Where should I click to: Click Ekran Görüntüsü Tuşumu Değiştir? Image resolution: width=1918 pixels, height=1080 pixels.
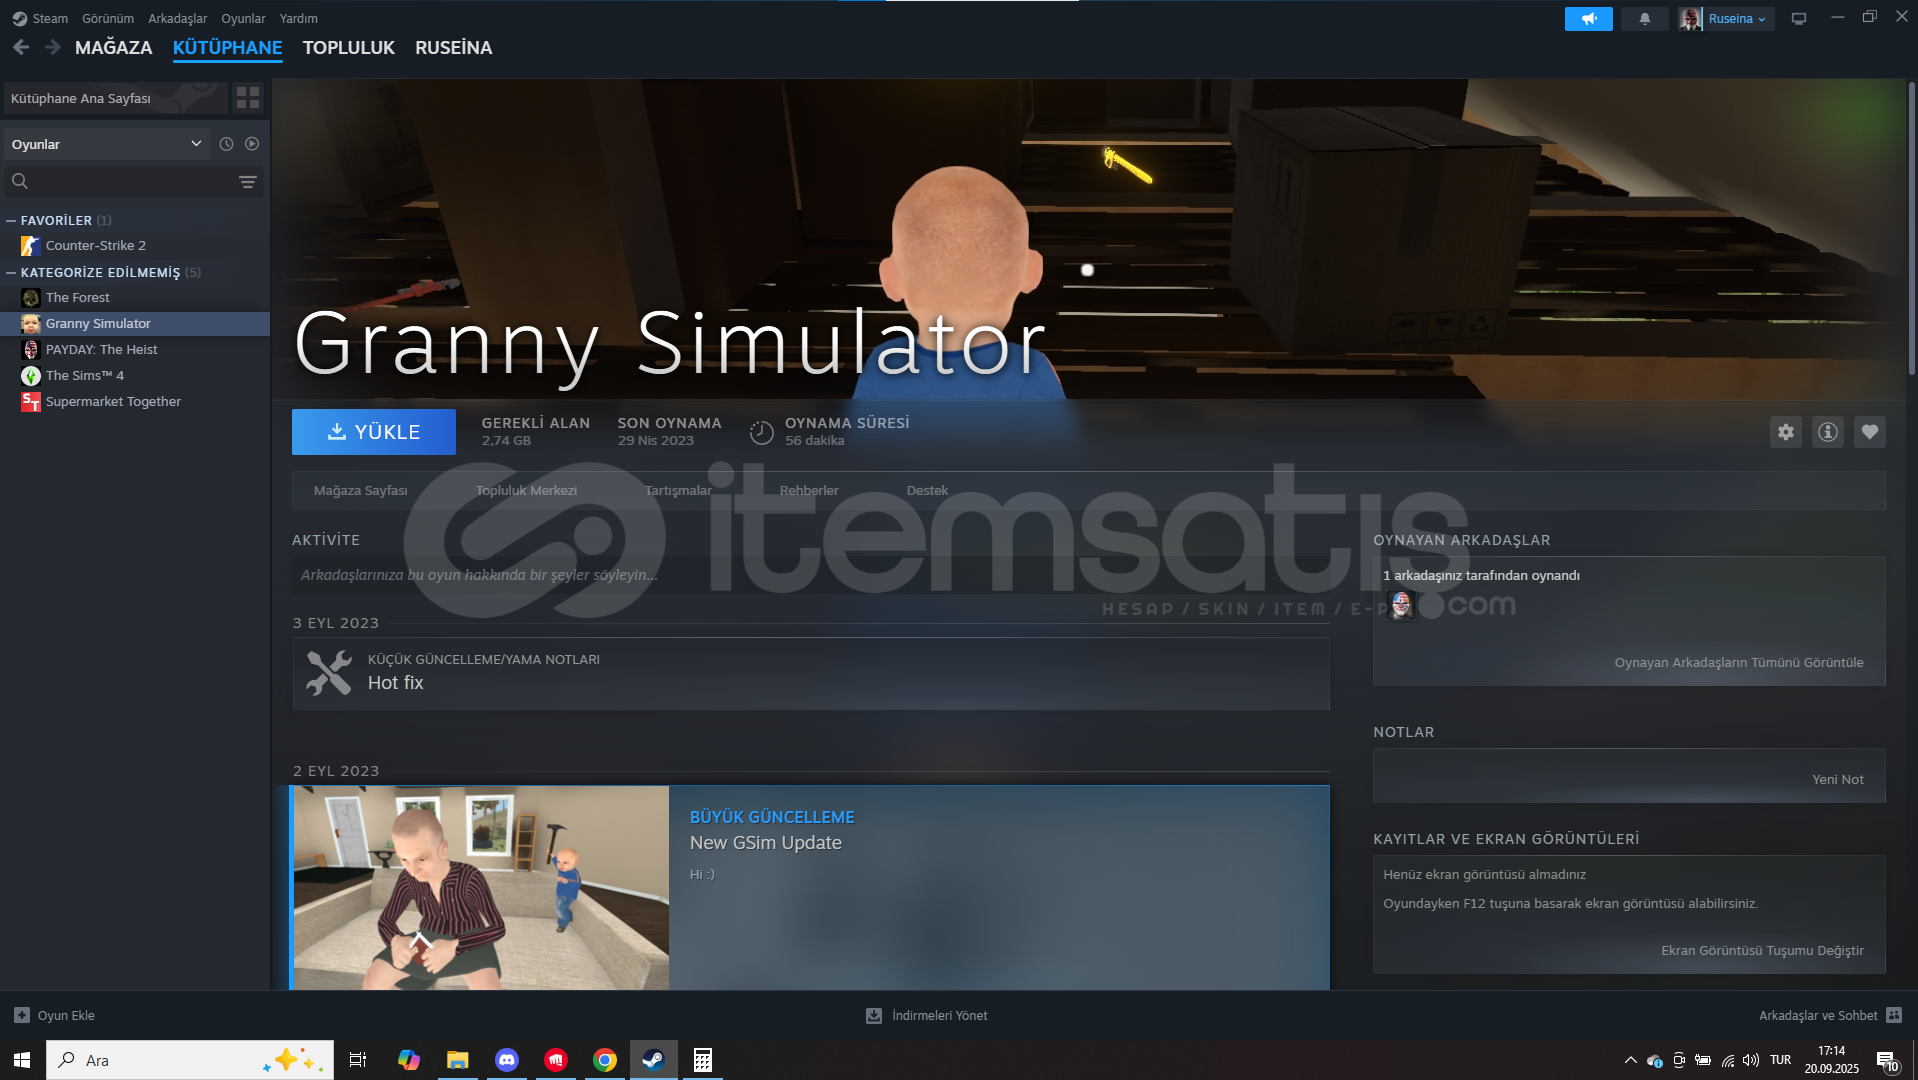point(1762,950)
